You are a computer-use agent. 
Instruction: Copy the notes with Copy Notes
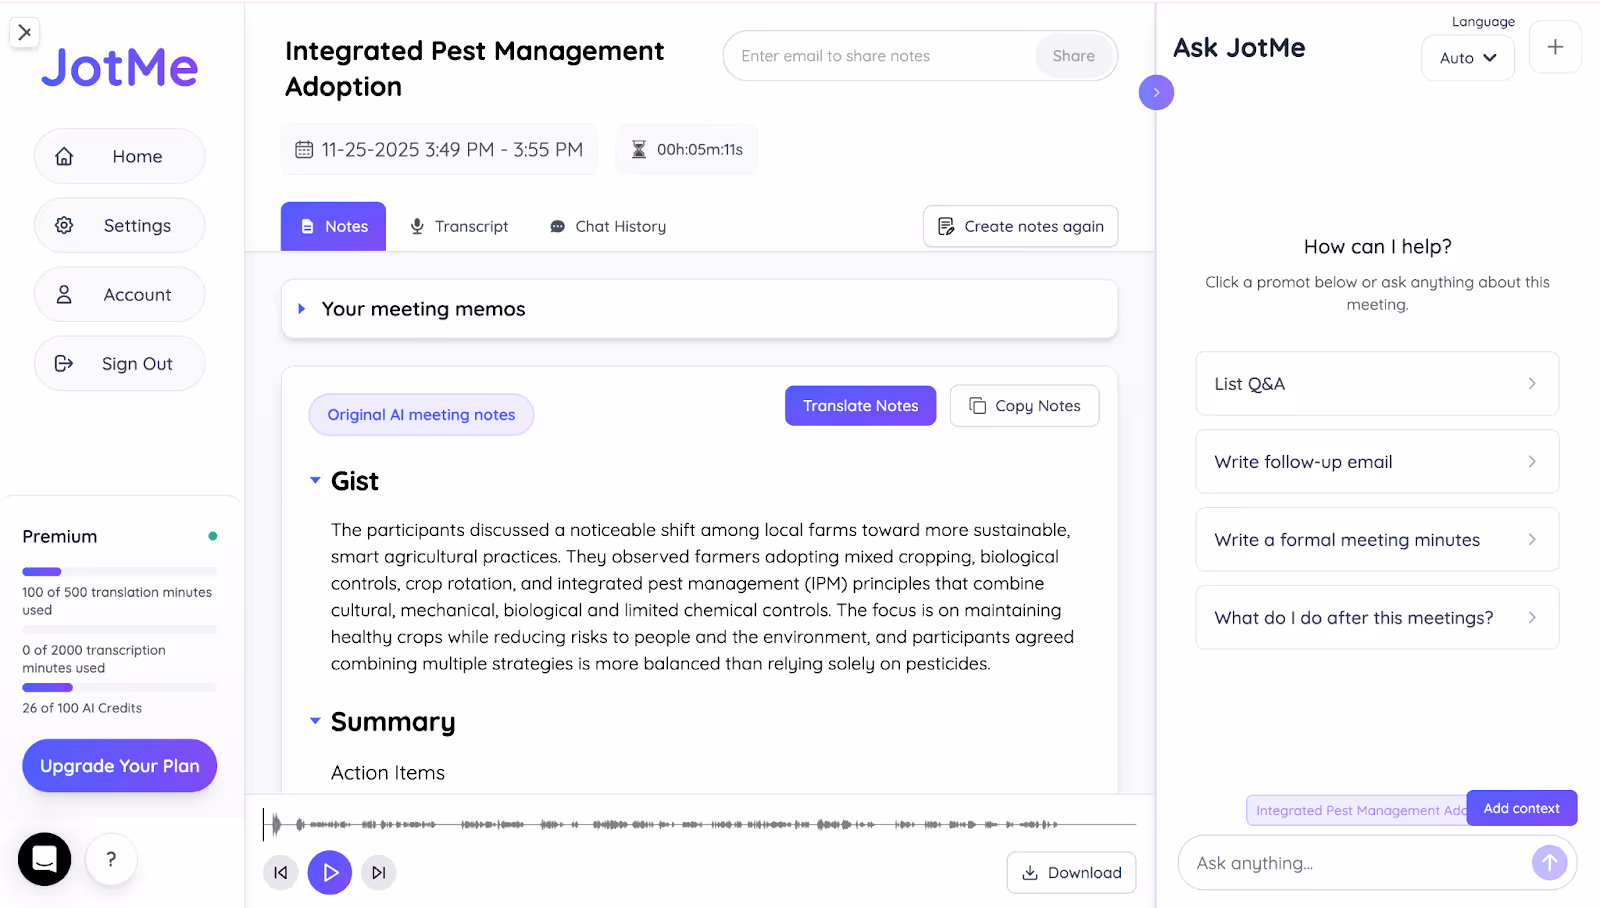1024,405
